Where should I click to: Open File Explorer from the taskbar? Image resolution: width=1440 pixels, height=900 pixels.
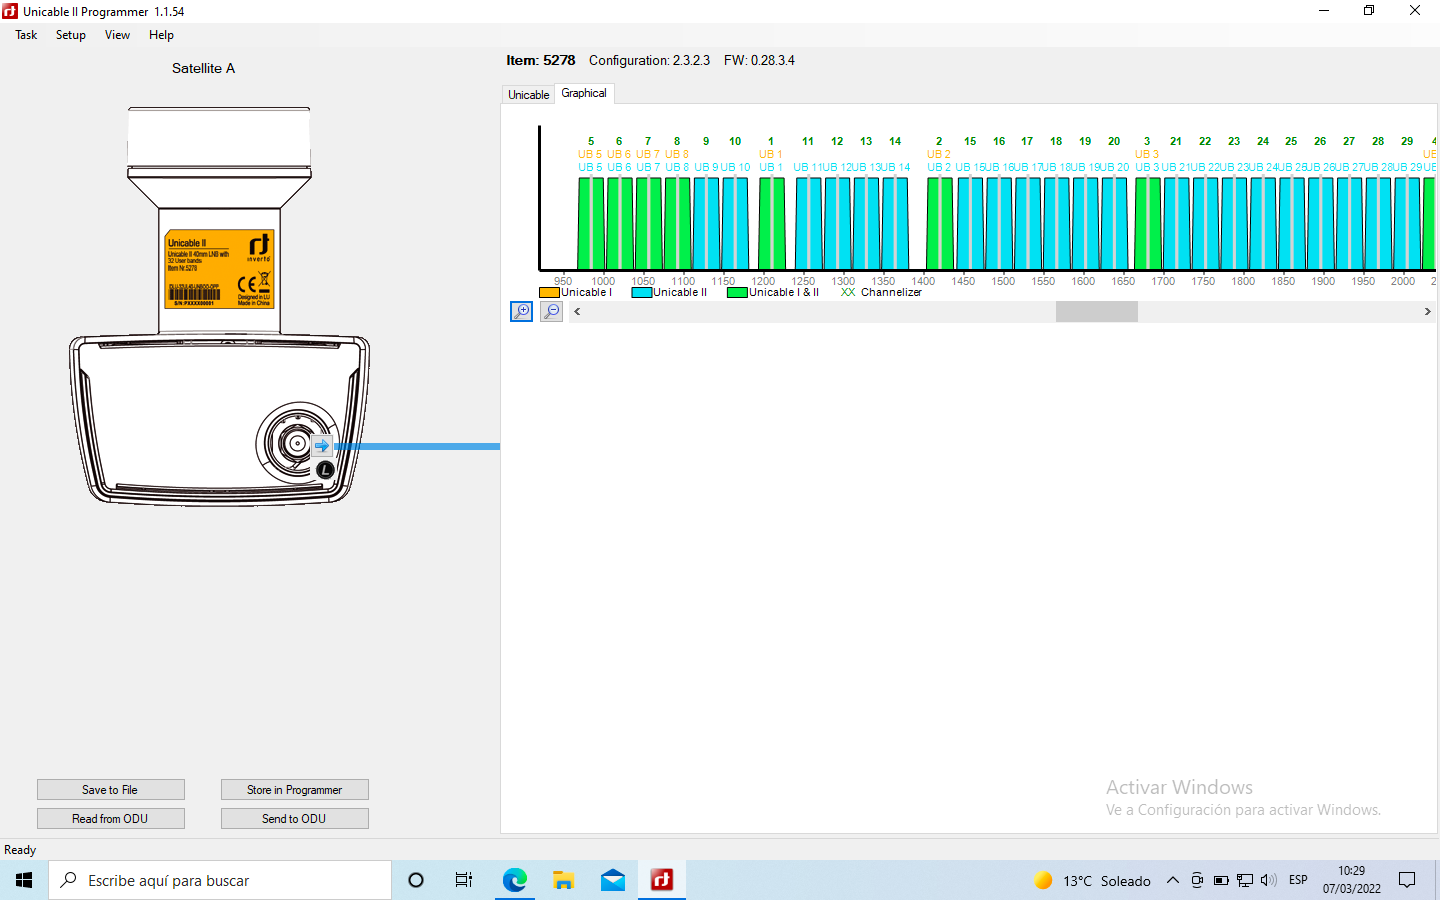(564, 880)
